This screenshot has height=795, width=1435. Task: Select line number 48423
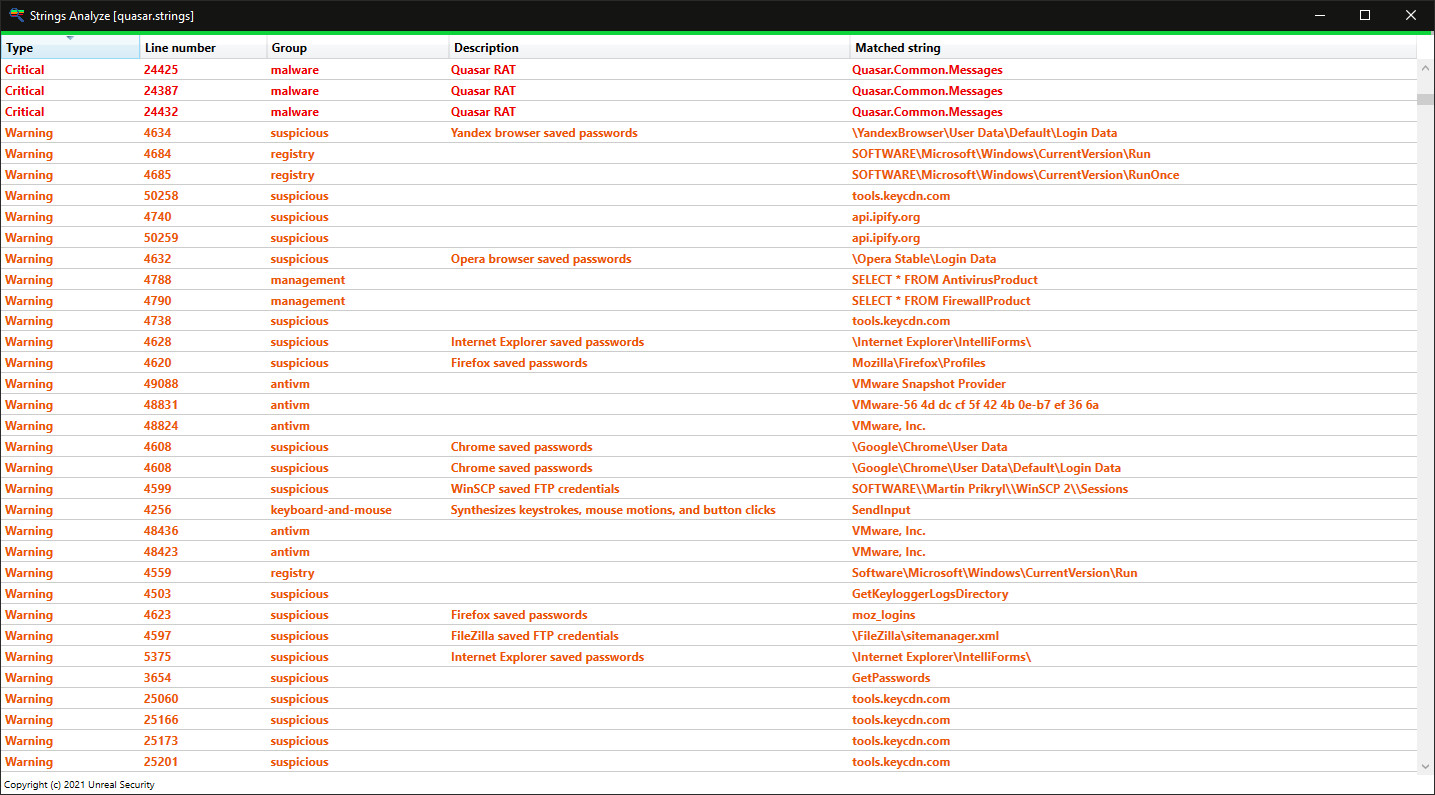[x=161, y=552]
